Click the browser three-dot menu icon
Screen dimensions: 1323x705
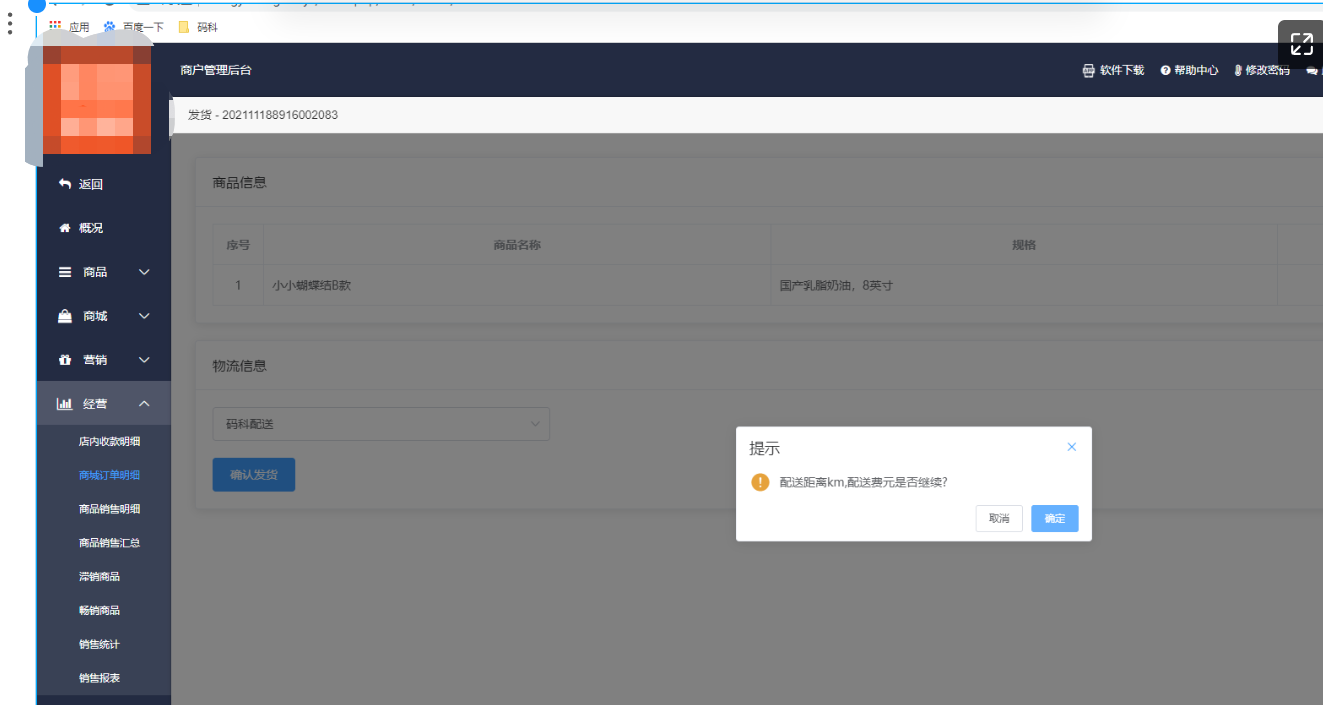click(x=10, y=23)
